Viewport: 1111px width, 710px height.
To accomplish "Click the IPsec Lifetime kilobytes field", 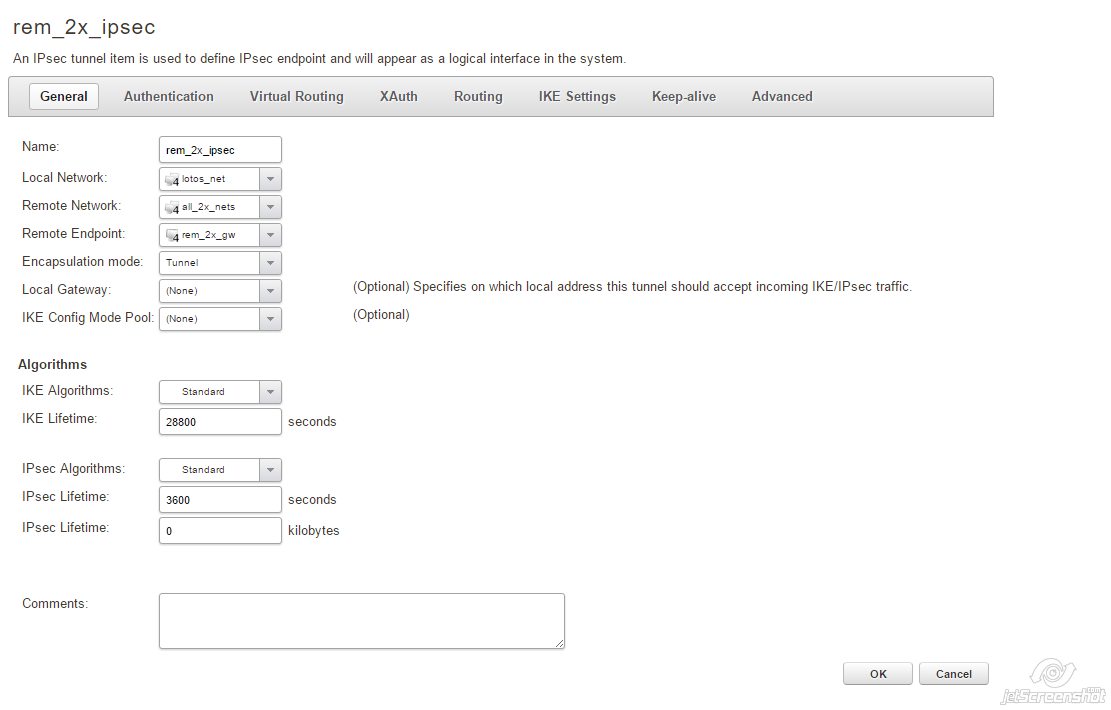I will 220,531.
